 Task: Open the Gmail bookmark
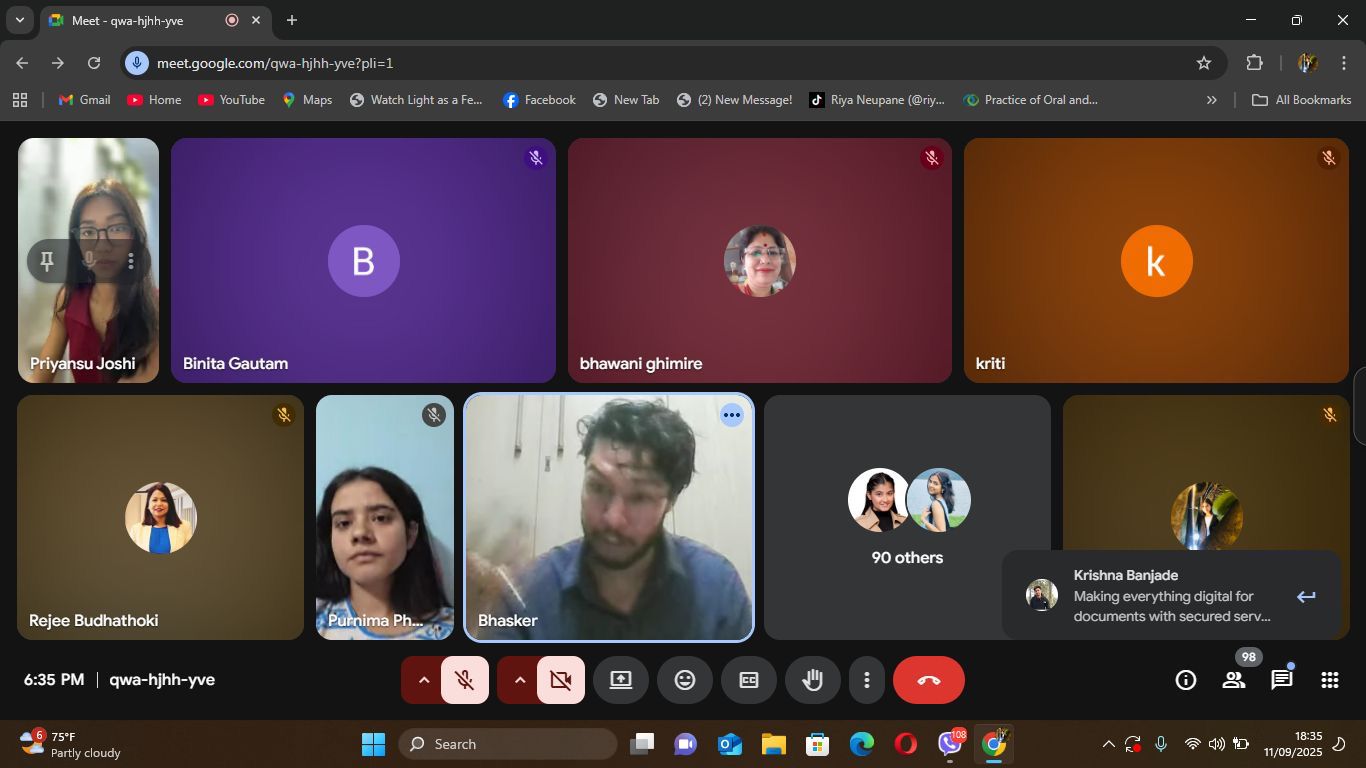(84, 100)
